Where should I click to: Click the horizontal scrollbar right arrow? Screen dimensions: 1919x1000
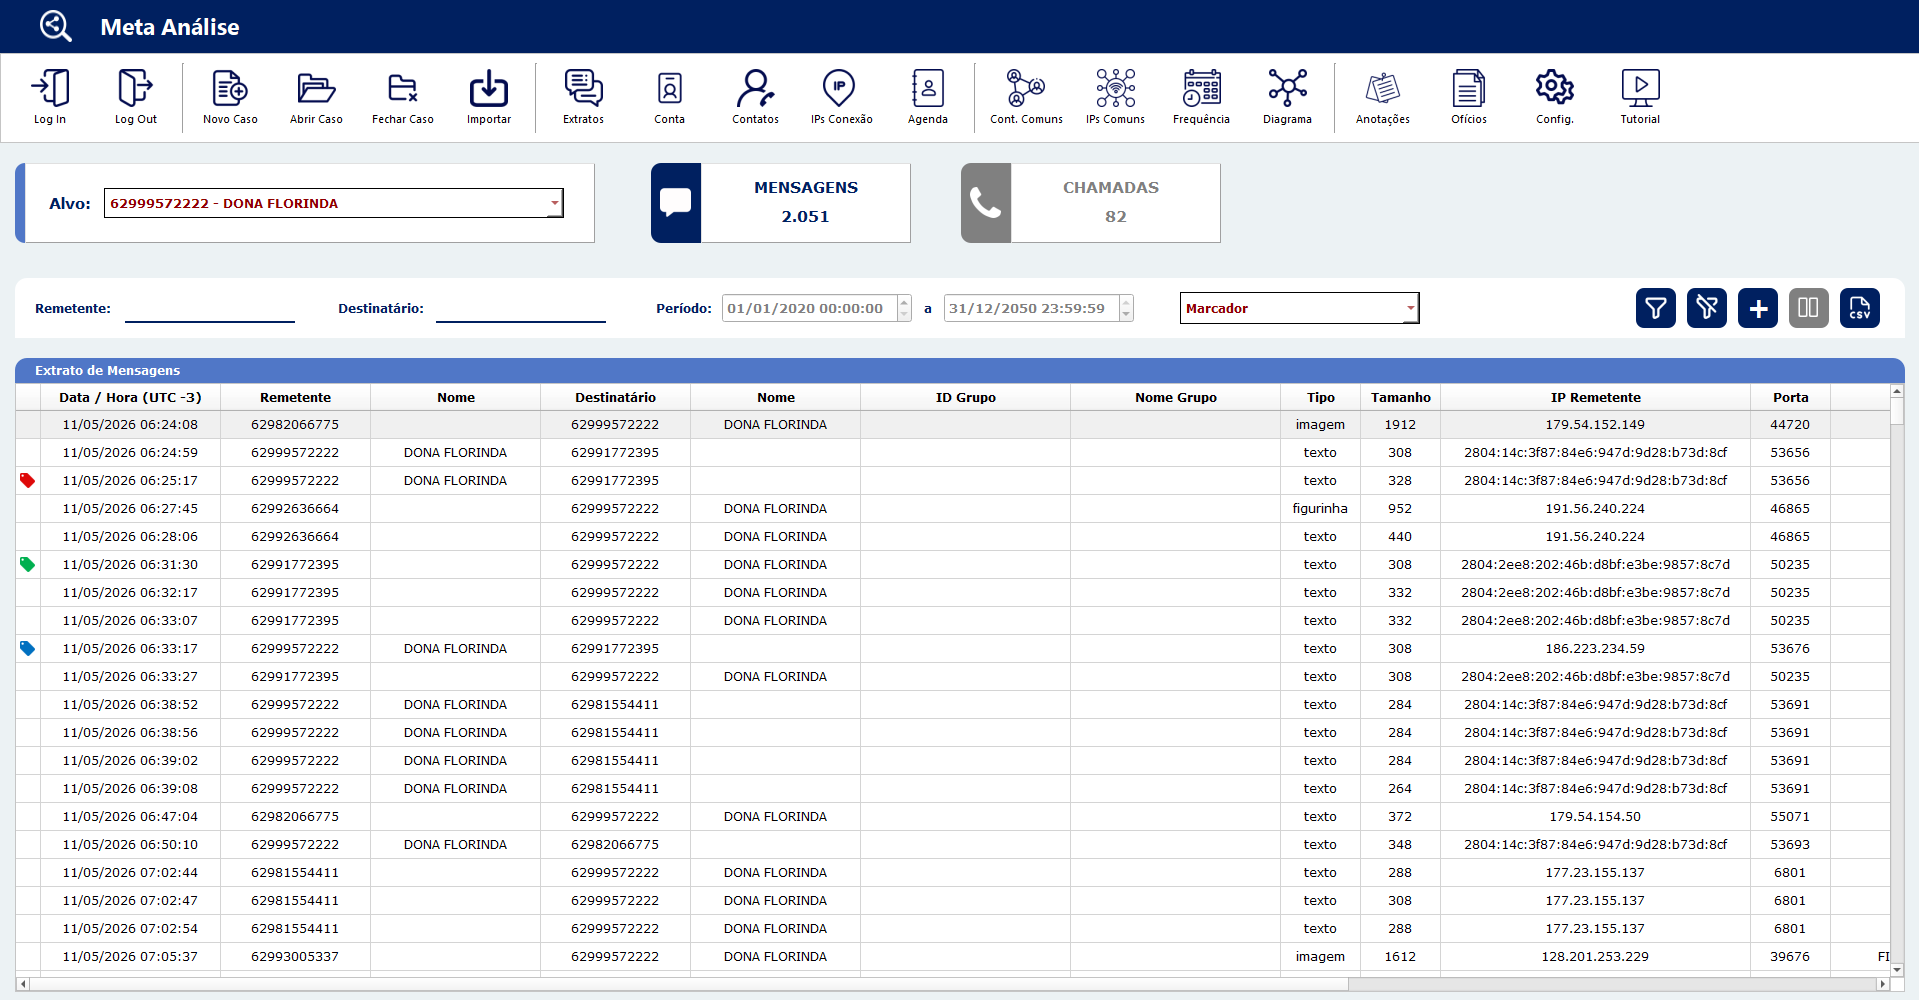coord(1882,984)
